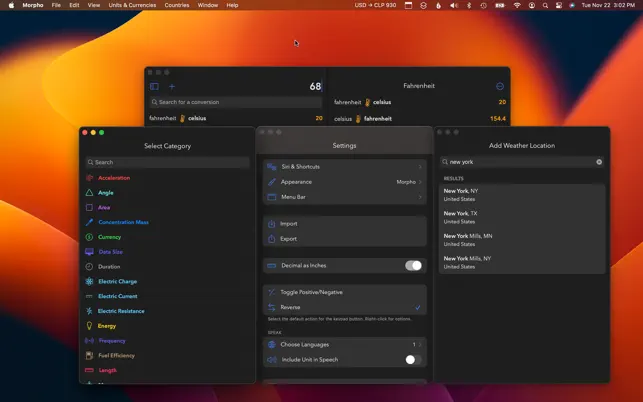Open the View menu
Image resolution: width=643 pixels, height=402 pixels.
(94, 5)
